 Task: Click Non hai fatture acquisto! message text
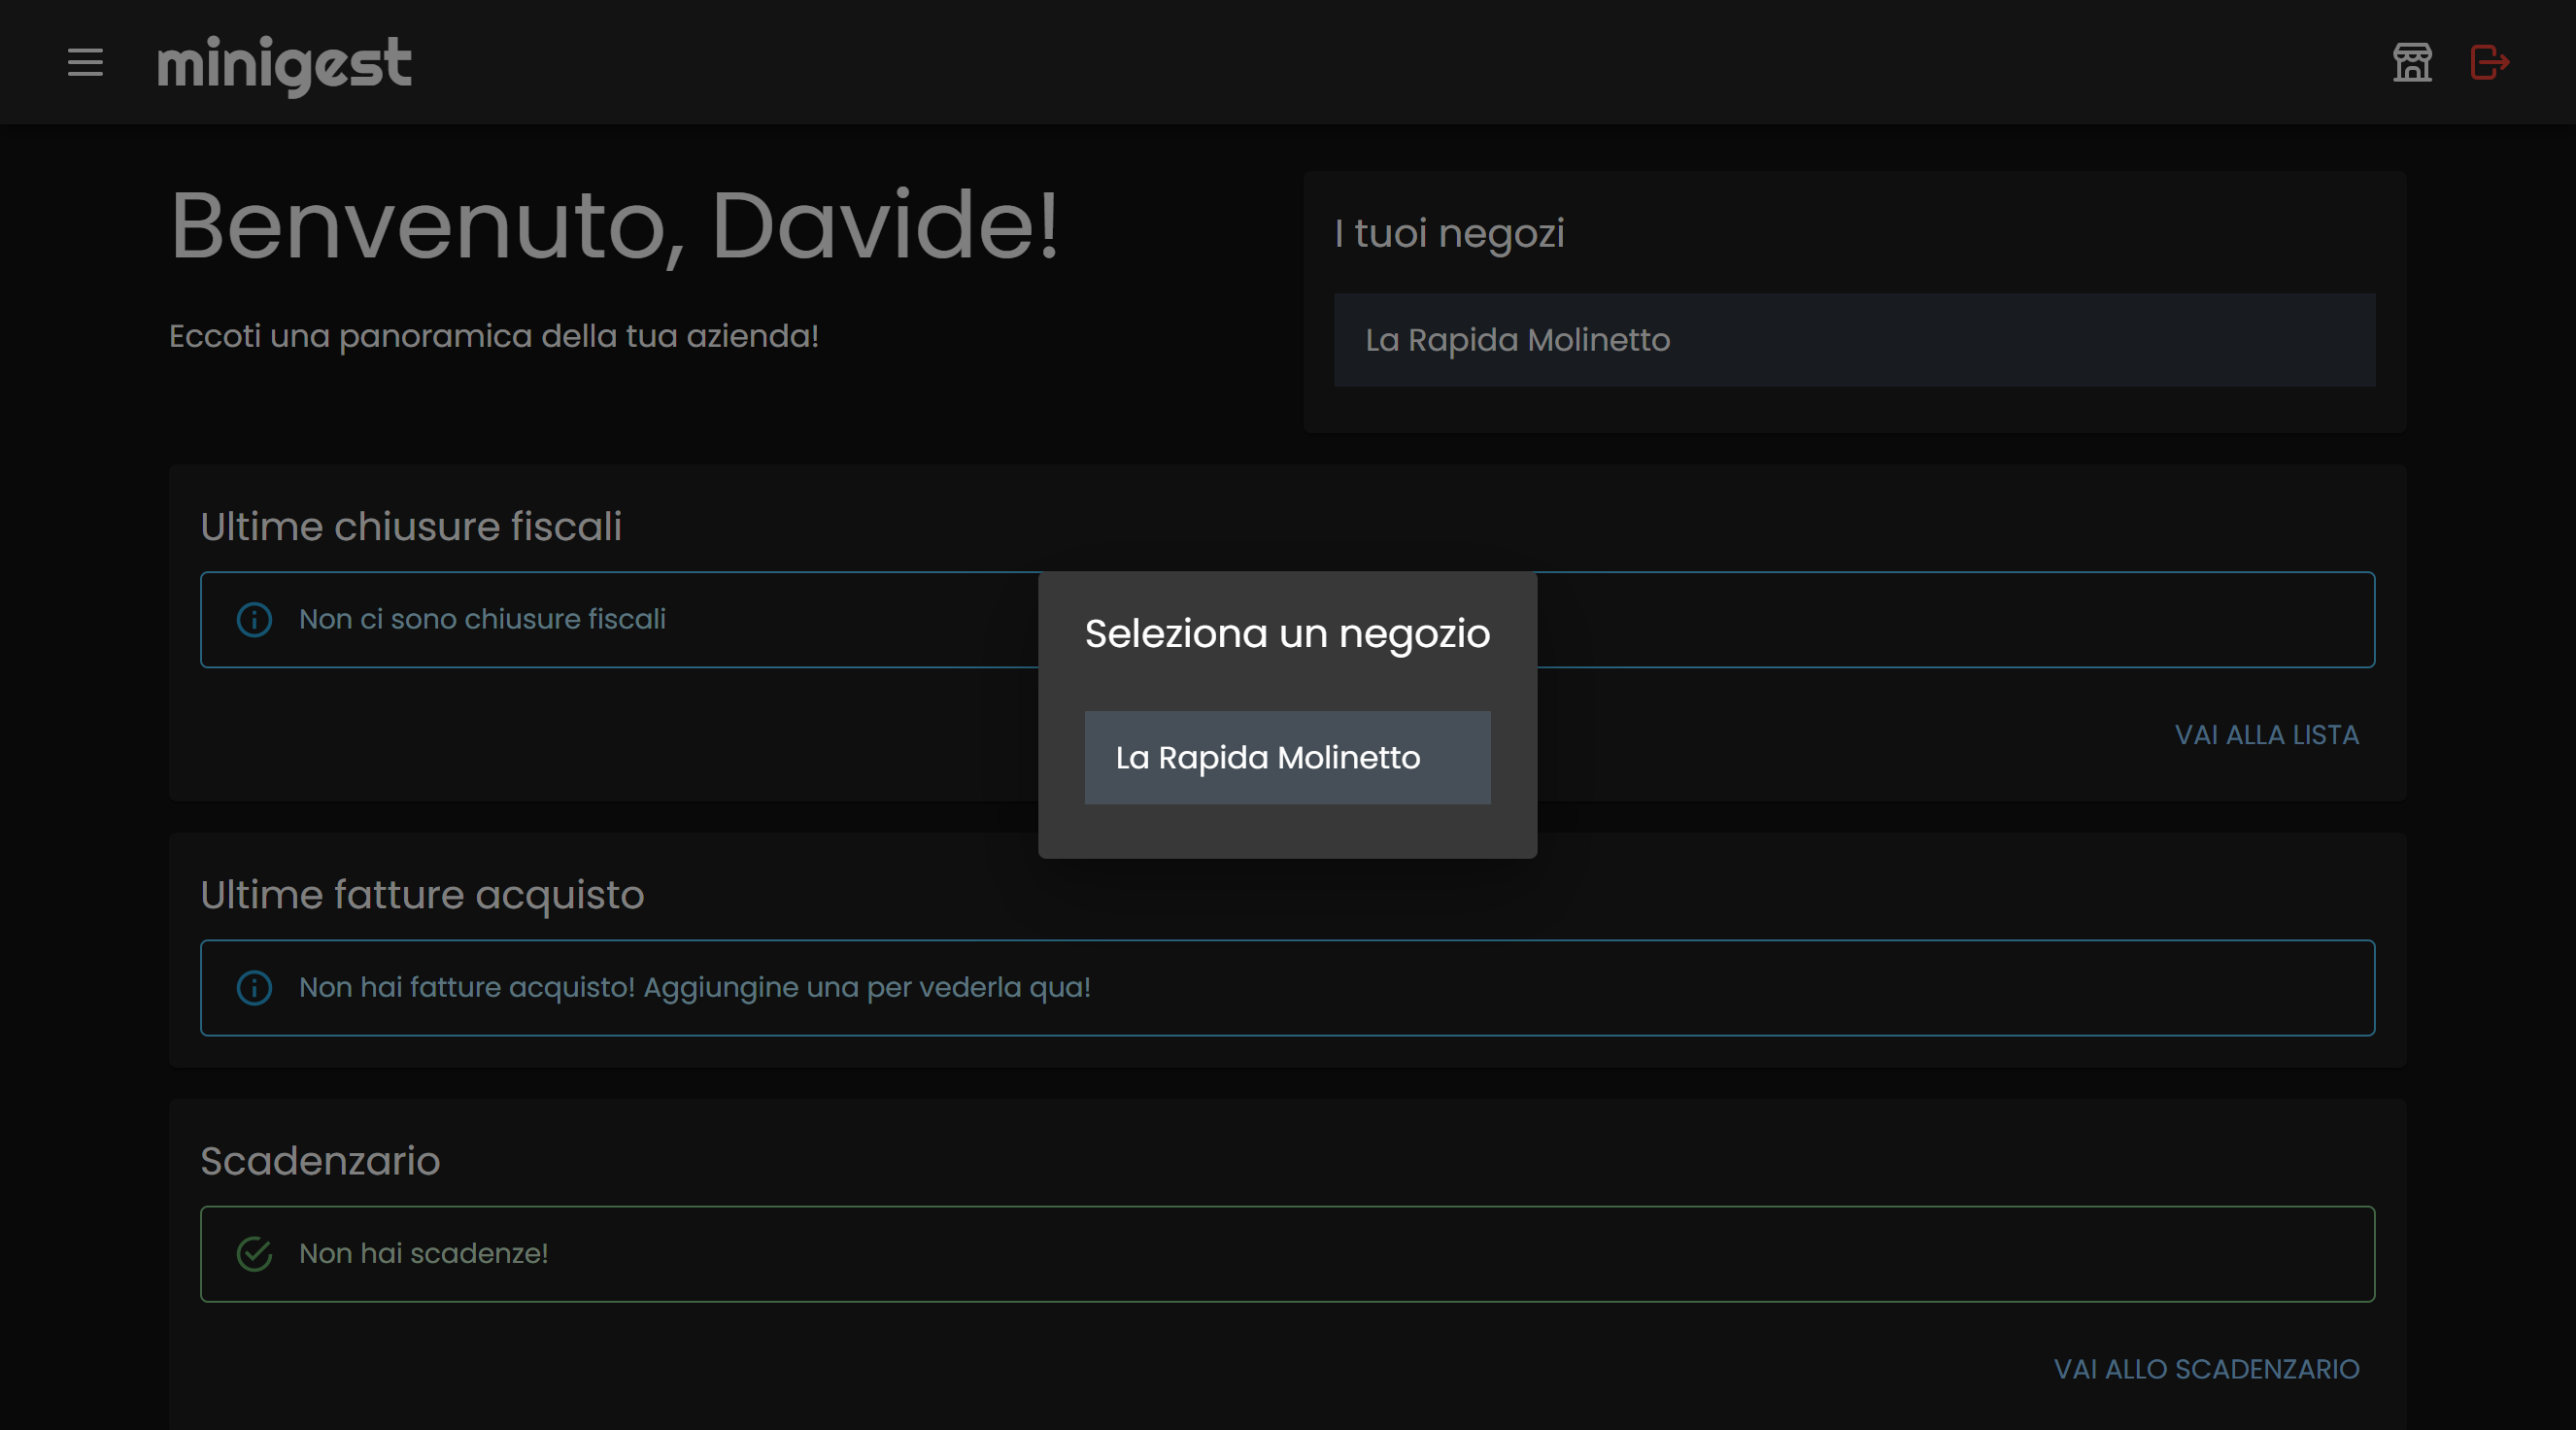tap(695, 988)
